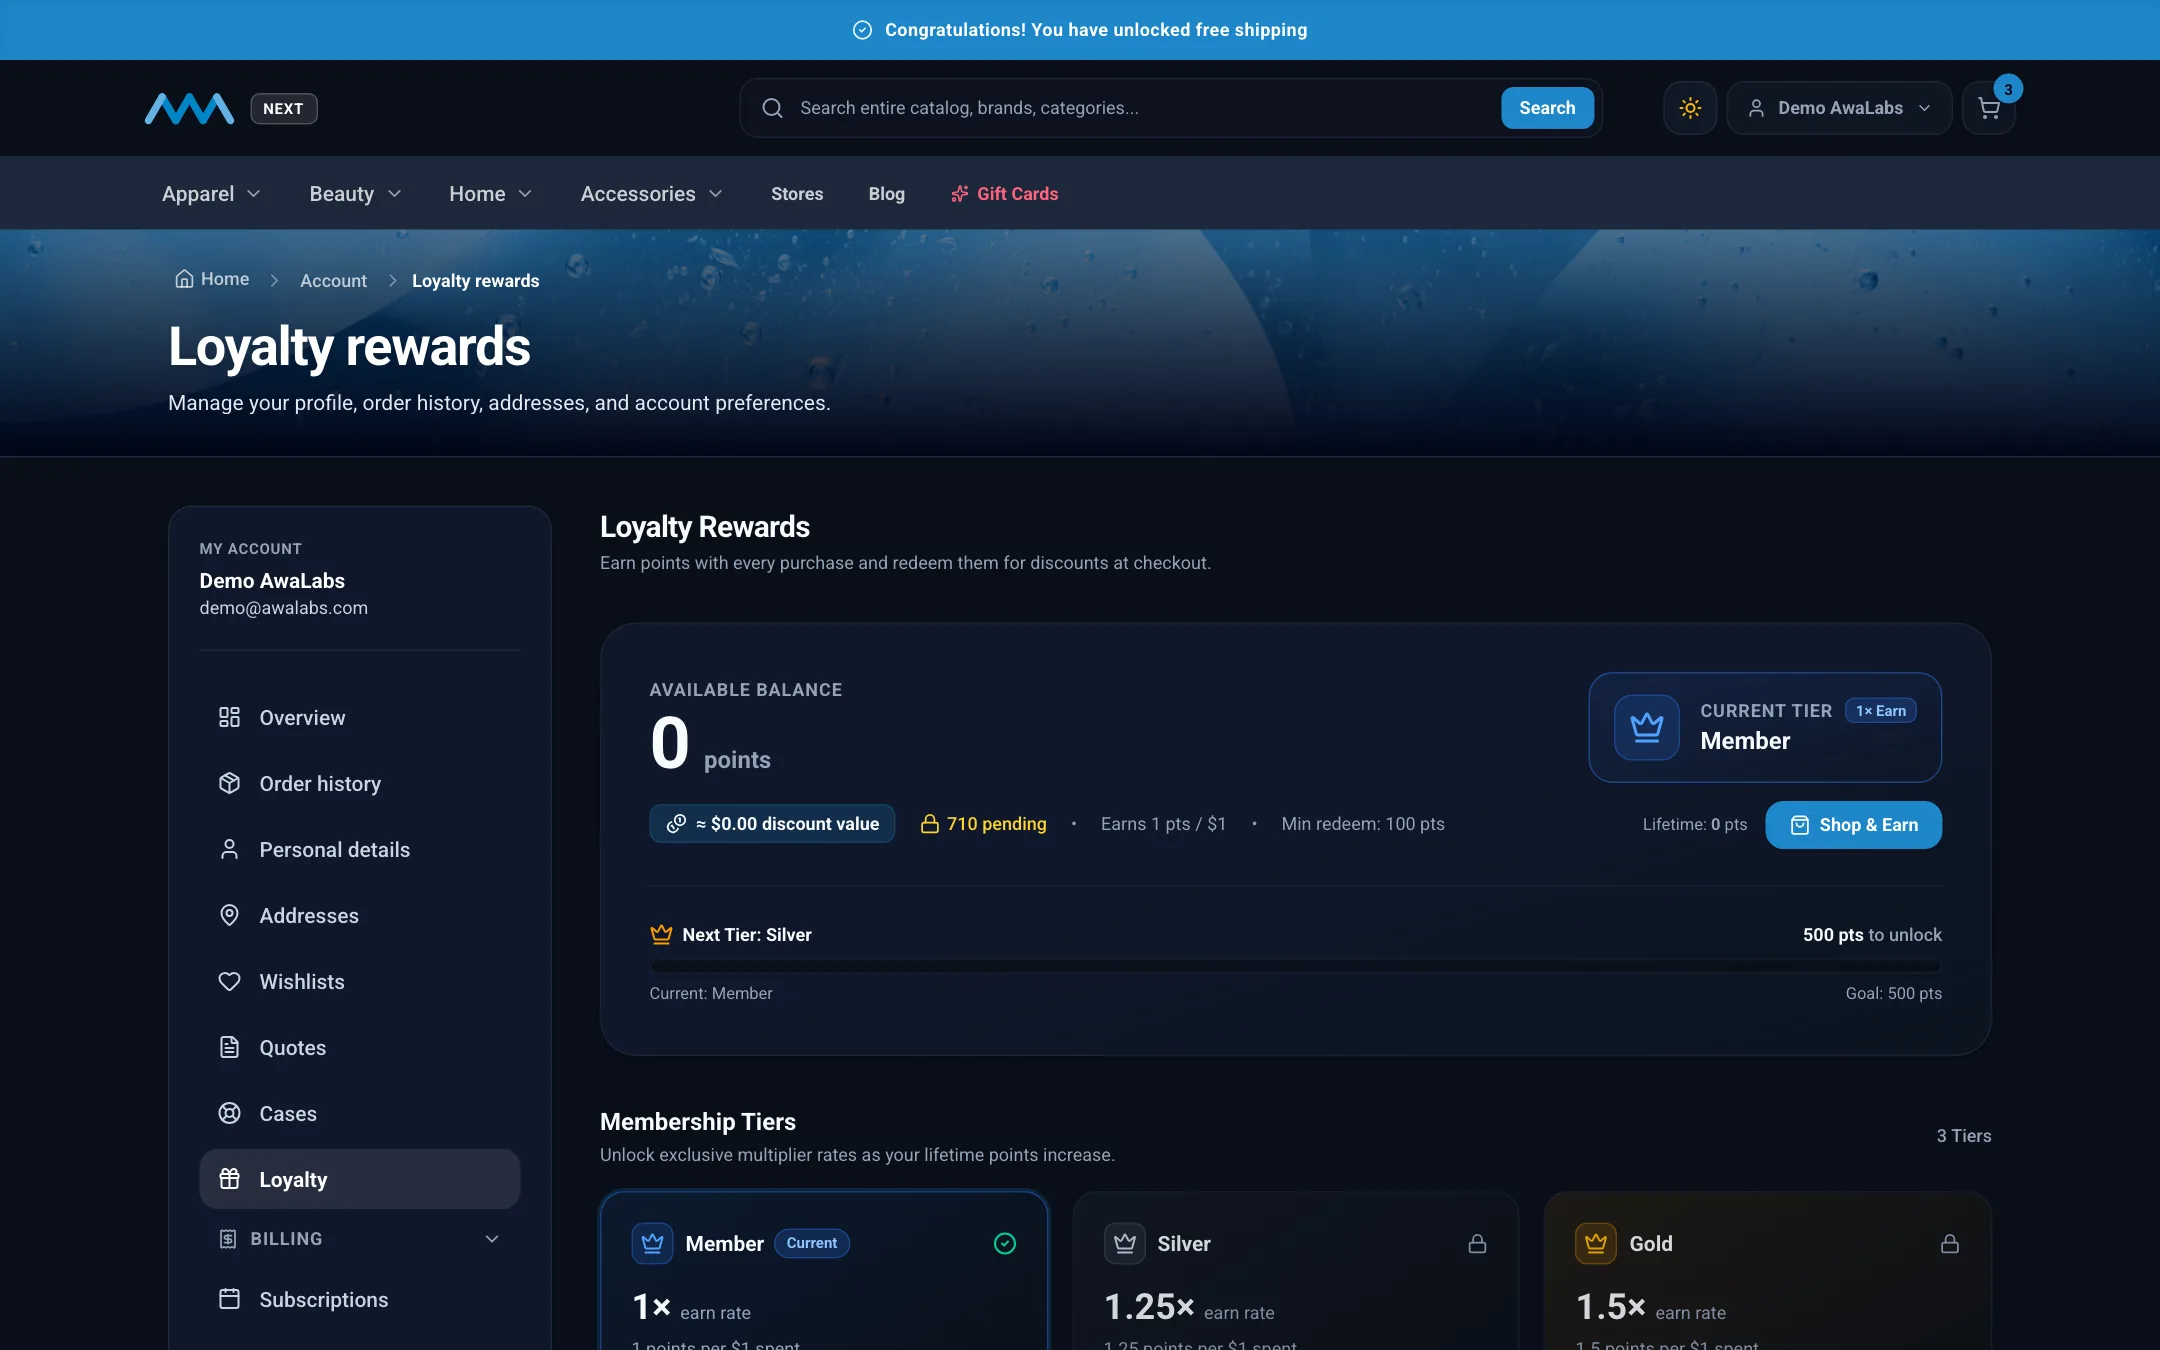This screenshot has height=1350, width=2160.
Task: Expand the Accessories menu
Action: [x=651, y=194]
